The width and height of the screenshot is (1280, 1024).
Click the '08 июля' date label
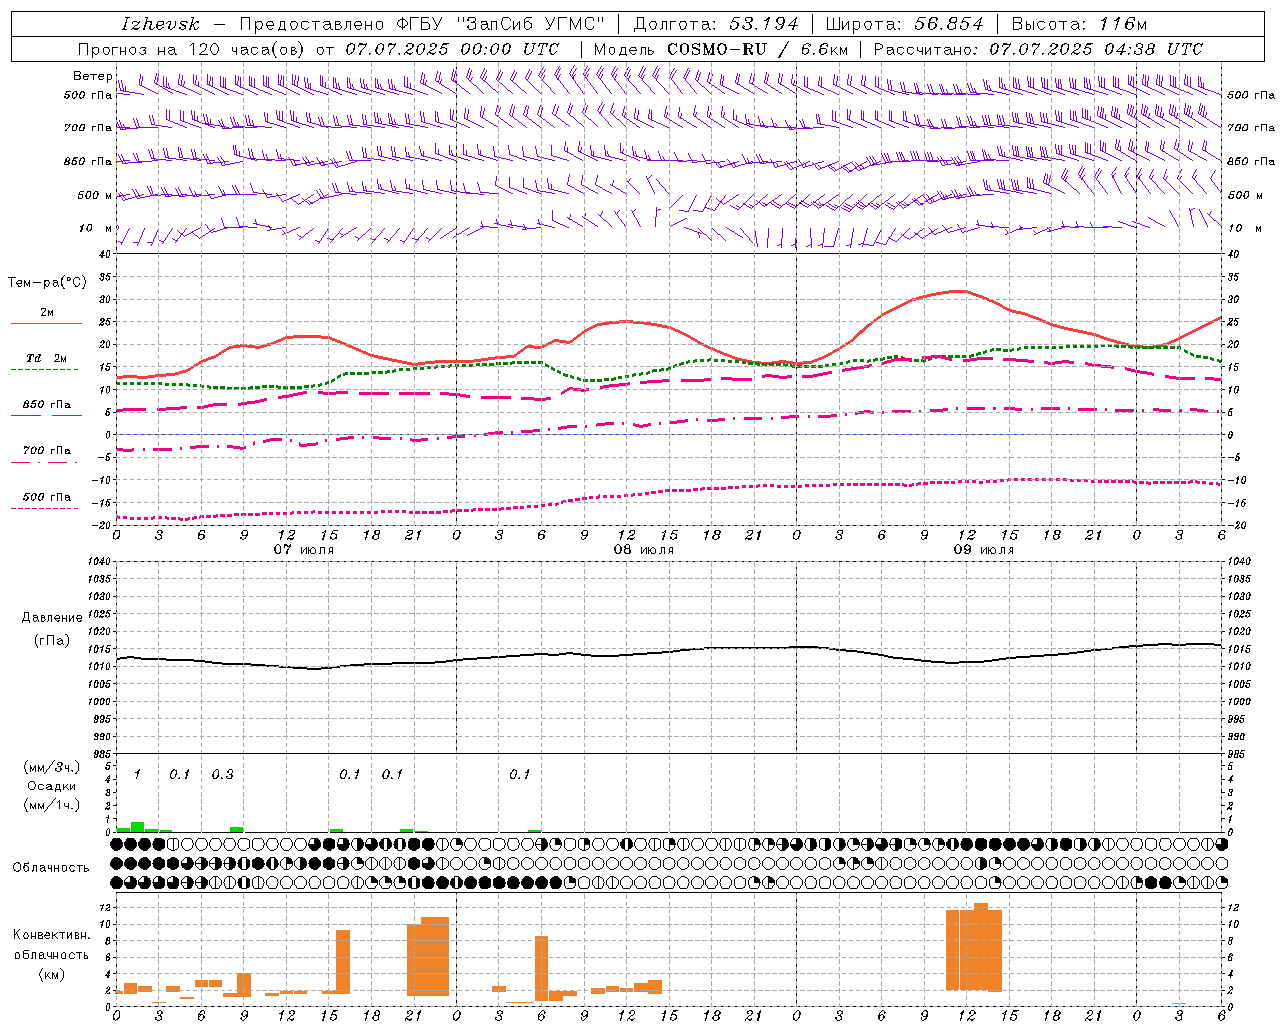644,550
